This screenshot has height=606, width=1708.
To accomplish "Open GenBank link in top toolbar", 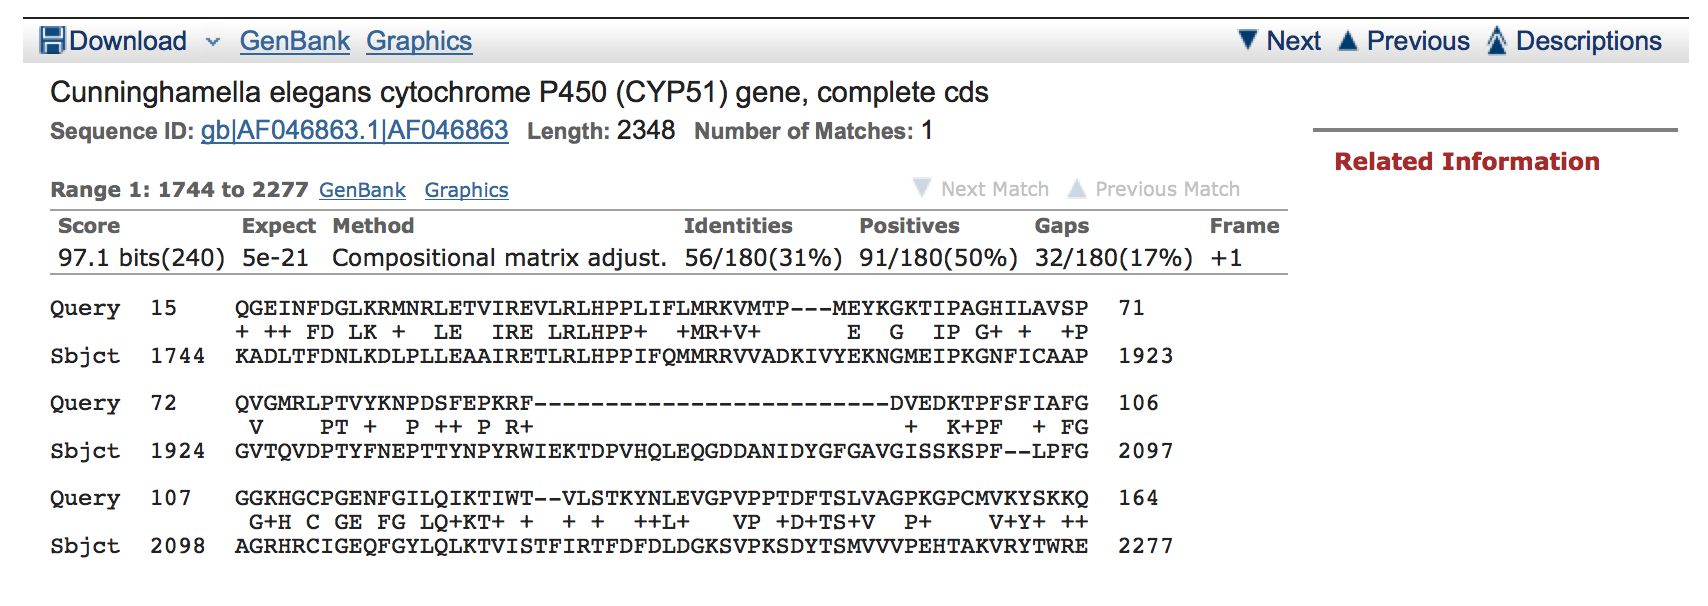I will [x=295, y=41].
